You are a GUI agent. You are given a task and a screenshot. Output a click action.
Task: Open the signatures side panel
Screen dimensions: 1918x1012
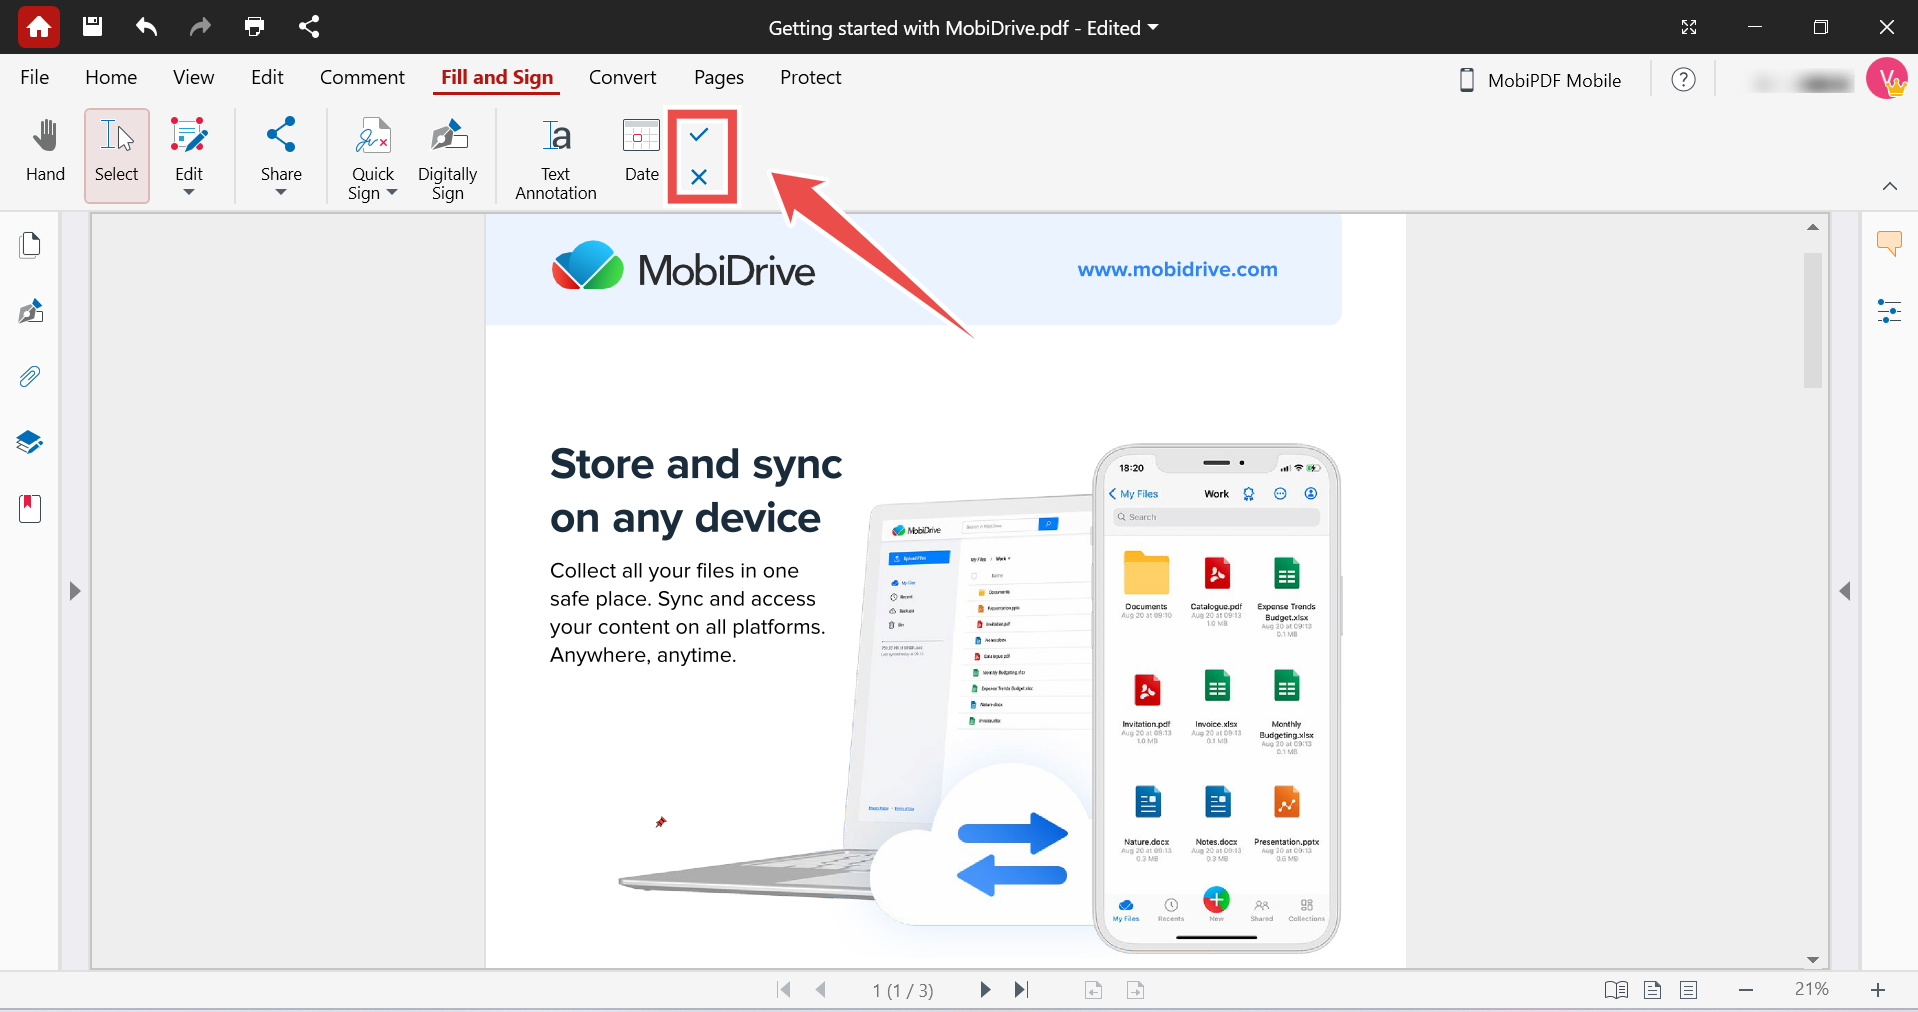tap(30, 311)
